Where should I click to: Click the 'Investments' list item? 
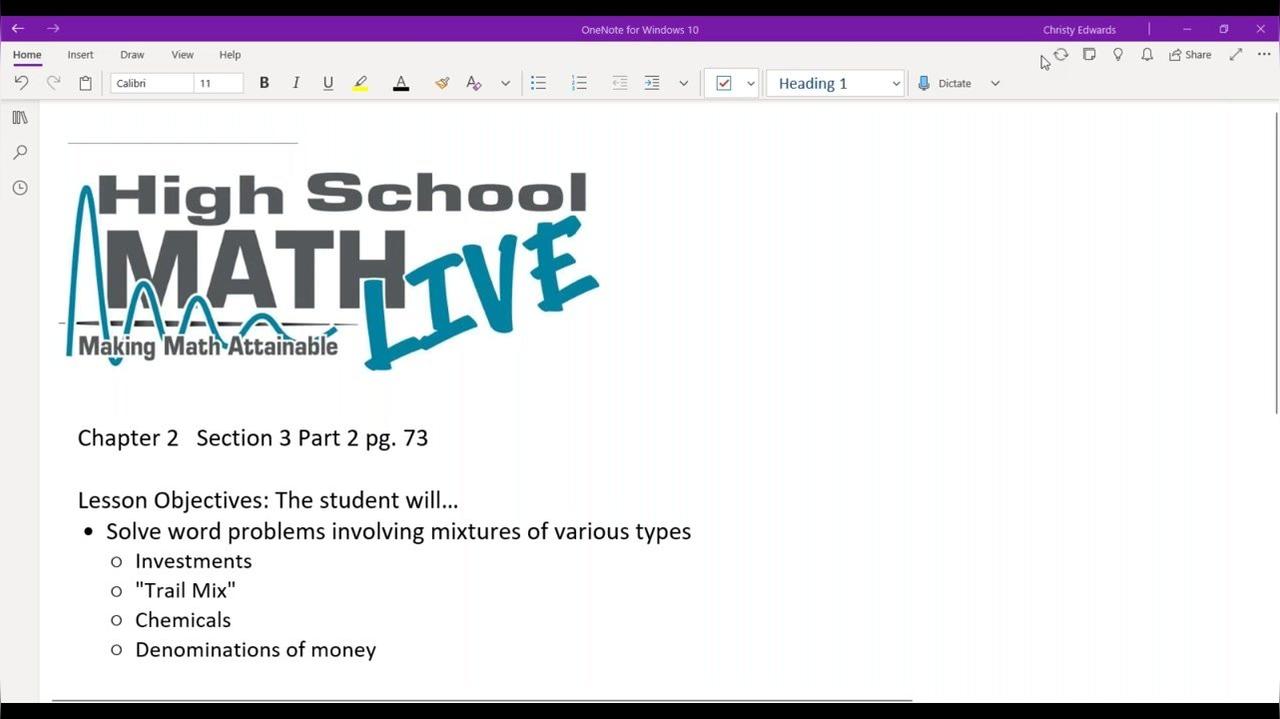click(193, 561)
